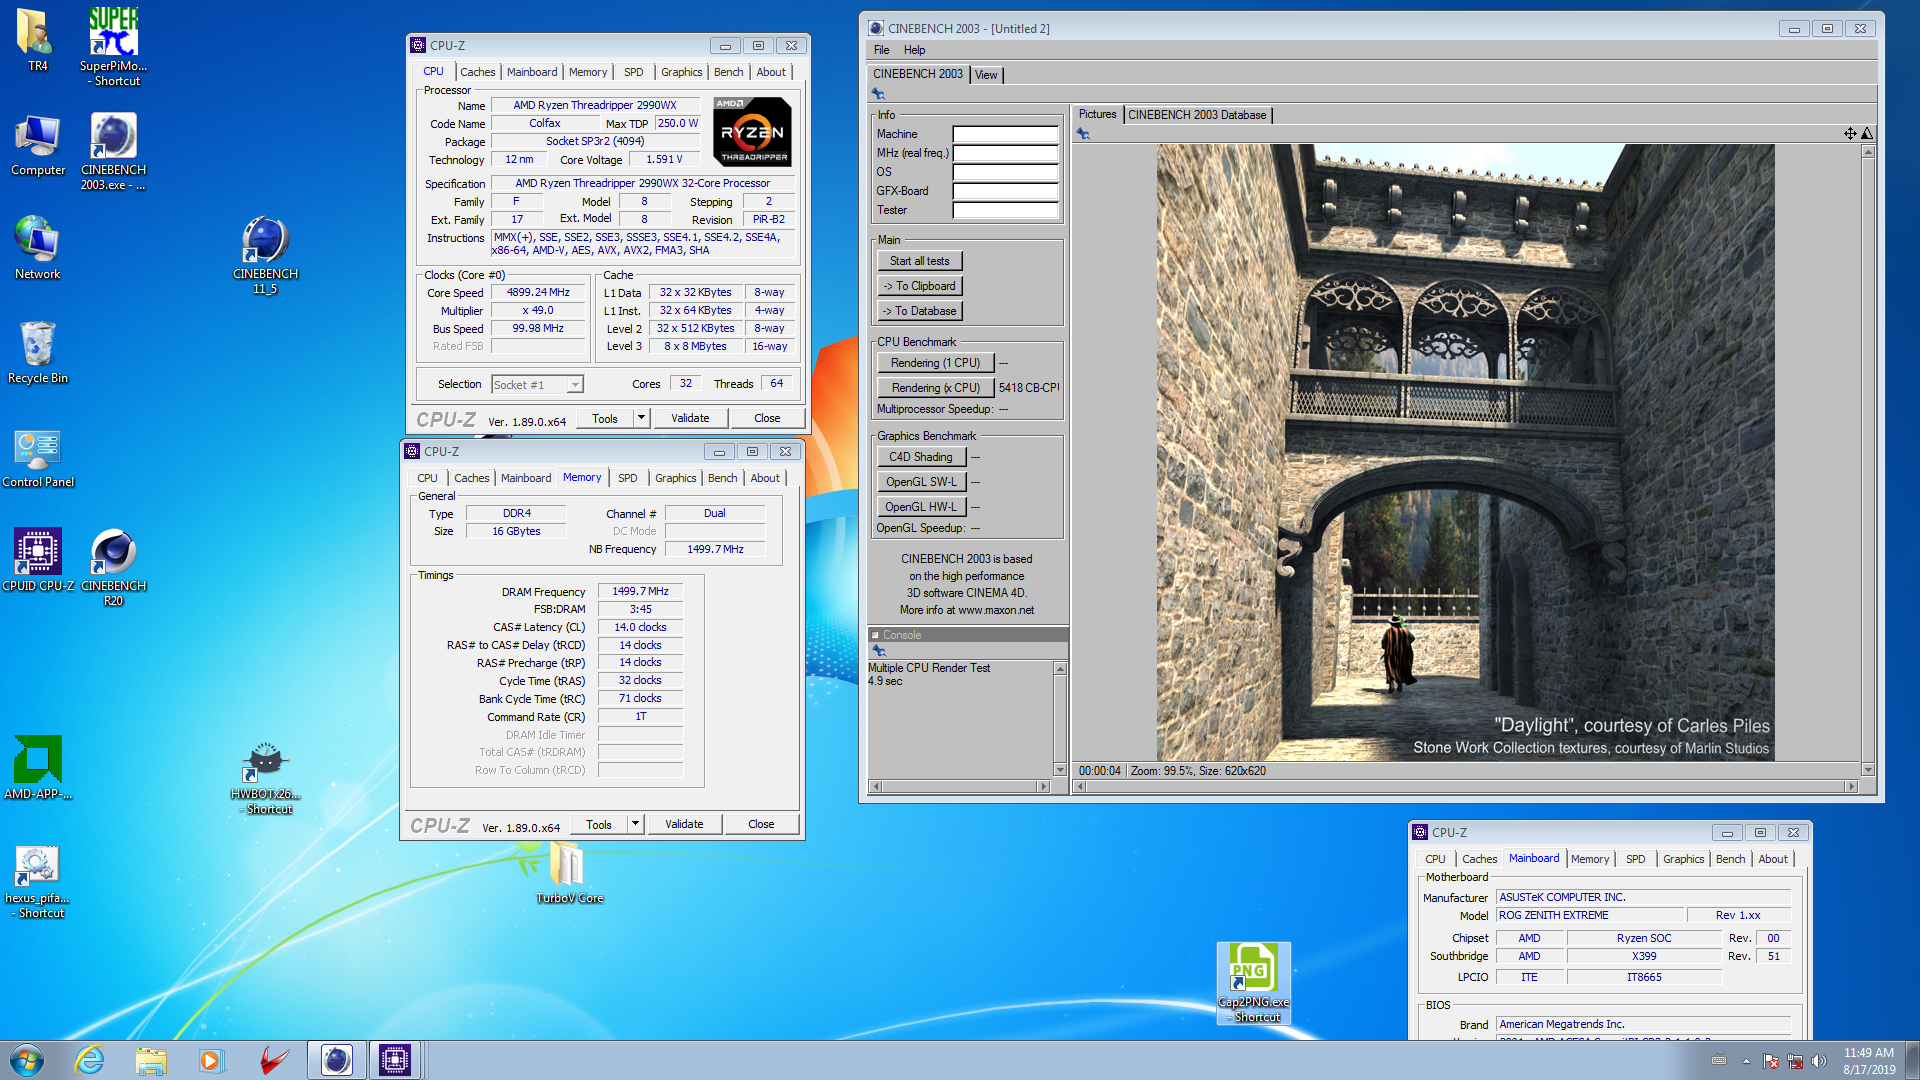The image size is (1920, 1080).
Task: Open Windows Explorer from taskbar
Action: tap(151, 1060)
